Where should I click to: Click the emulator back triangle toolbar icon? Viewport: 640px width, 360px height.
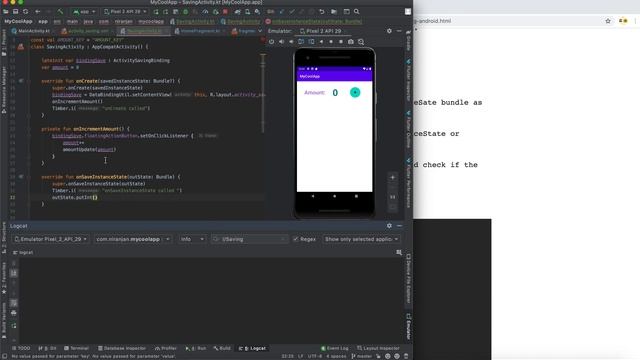321,41
